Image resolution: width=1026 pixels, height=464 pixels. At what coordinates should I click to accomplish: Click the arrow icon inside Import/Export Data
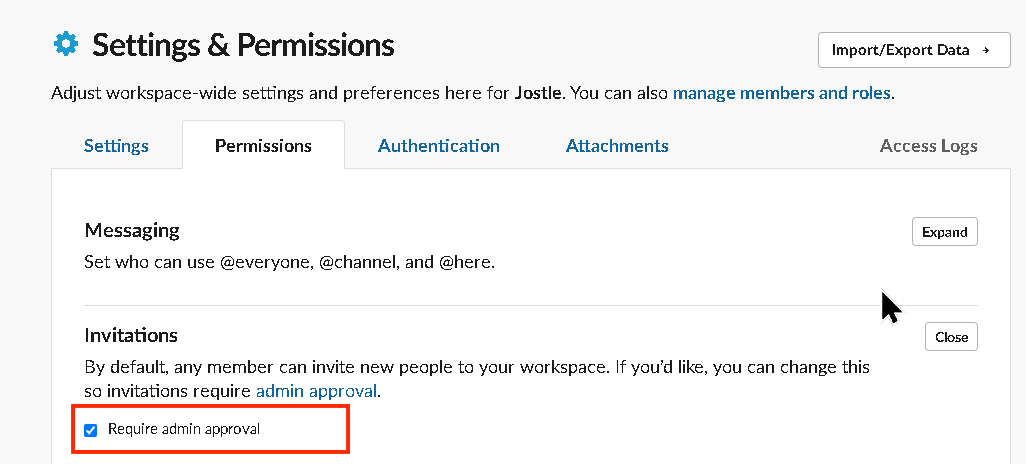coord(986,50)
